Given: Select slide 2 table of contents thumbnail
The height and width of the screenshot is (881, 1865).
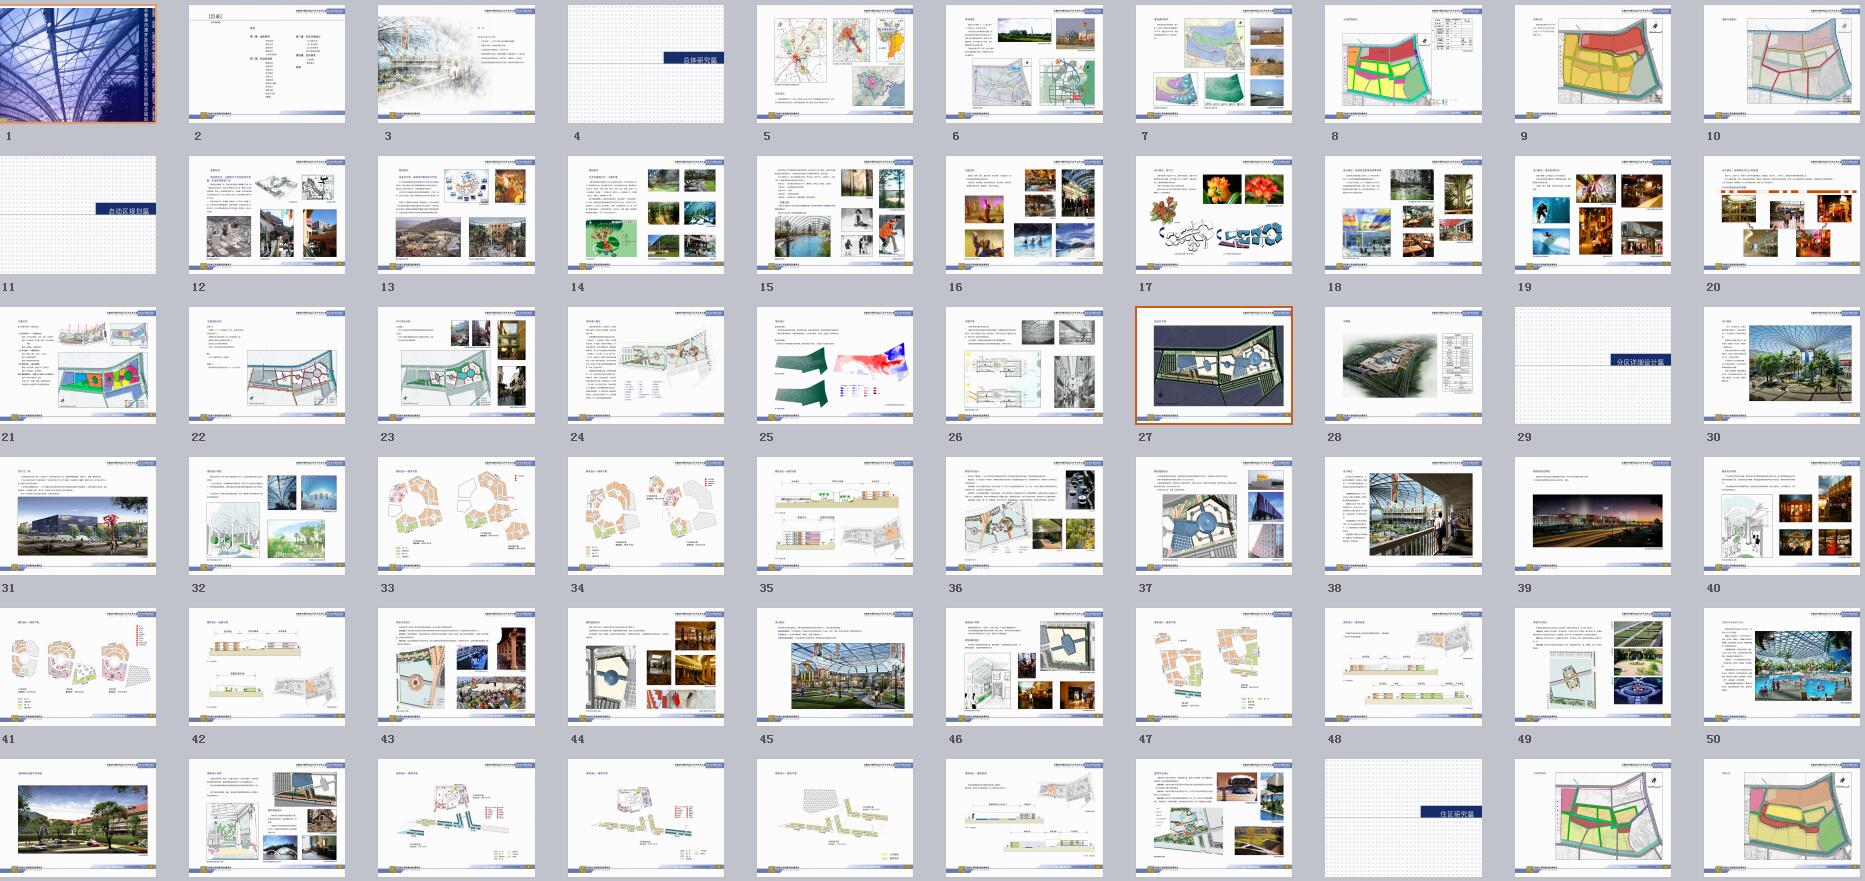Looking at the screenshot, I should coord(267,64).
